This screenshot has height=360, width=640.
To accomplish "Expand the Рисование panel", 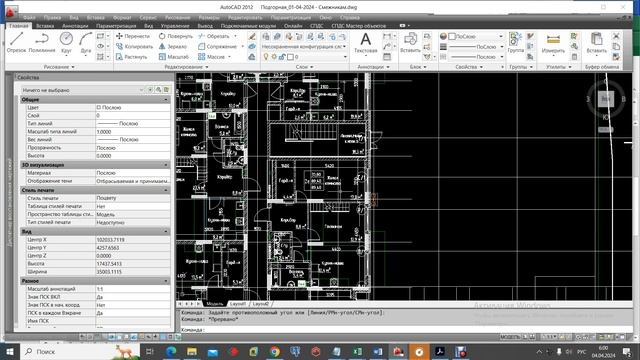I will (x=59, y=67).
